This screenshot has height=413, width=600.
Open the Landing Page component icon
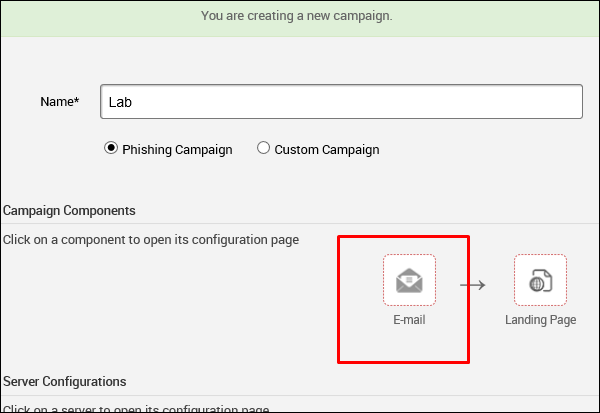[x=540, y=280]
